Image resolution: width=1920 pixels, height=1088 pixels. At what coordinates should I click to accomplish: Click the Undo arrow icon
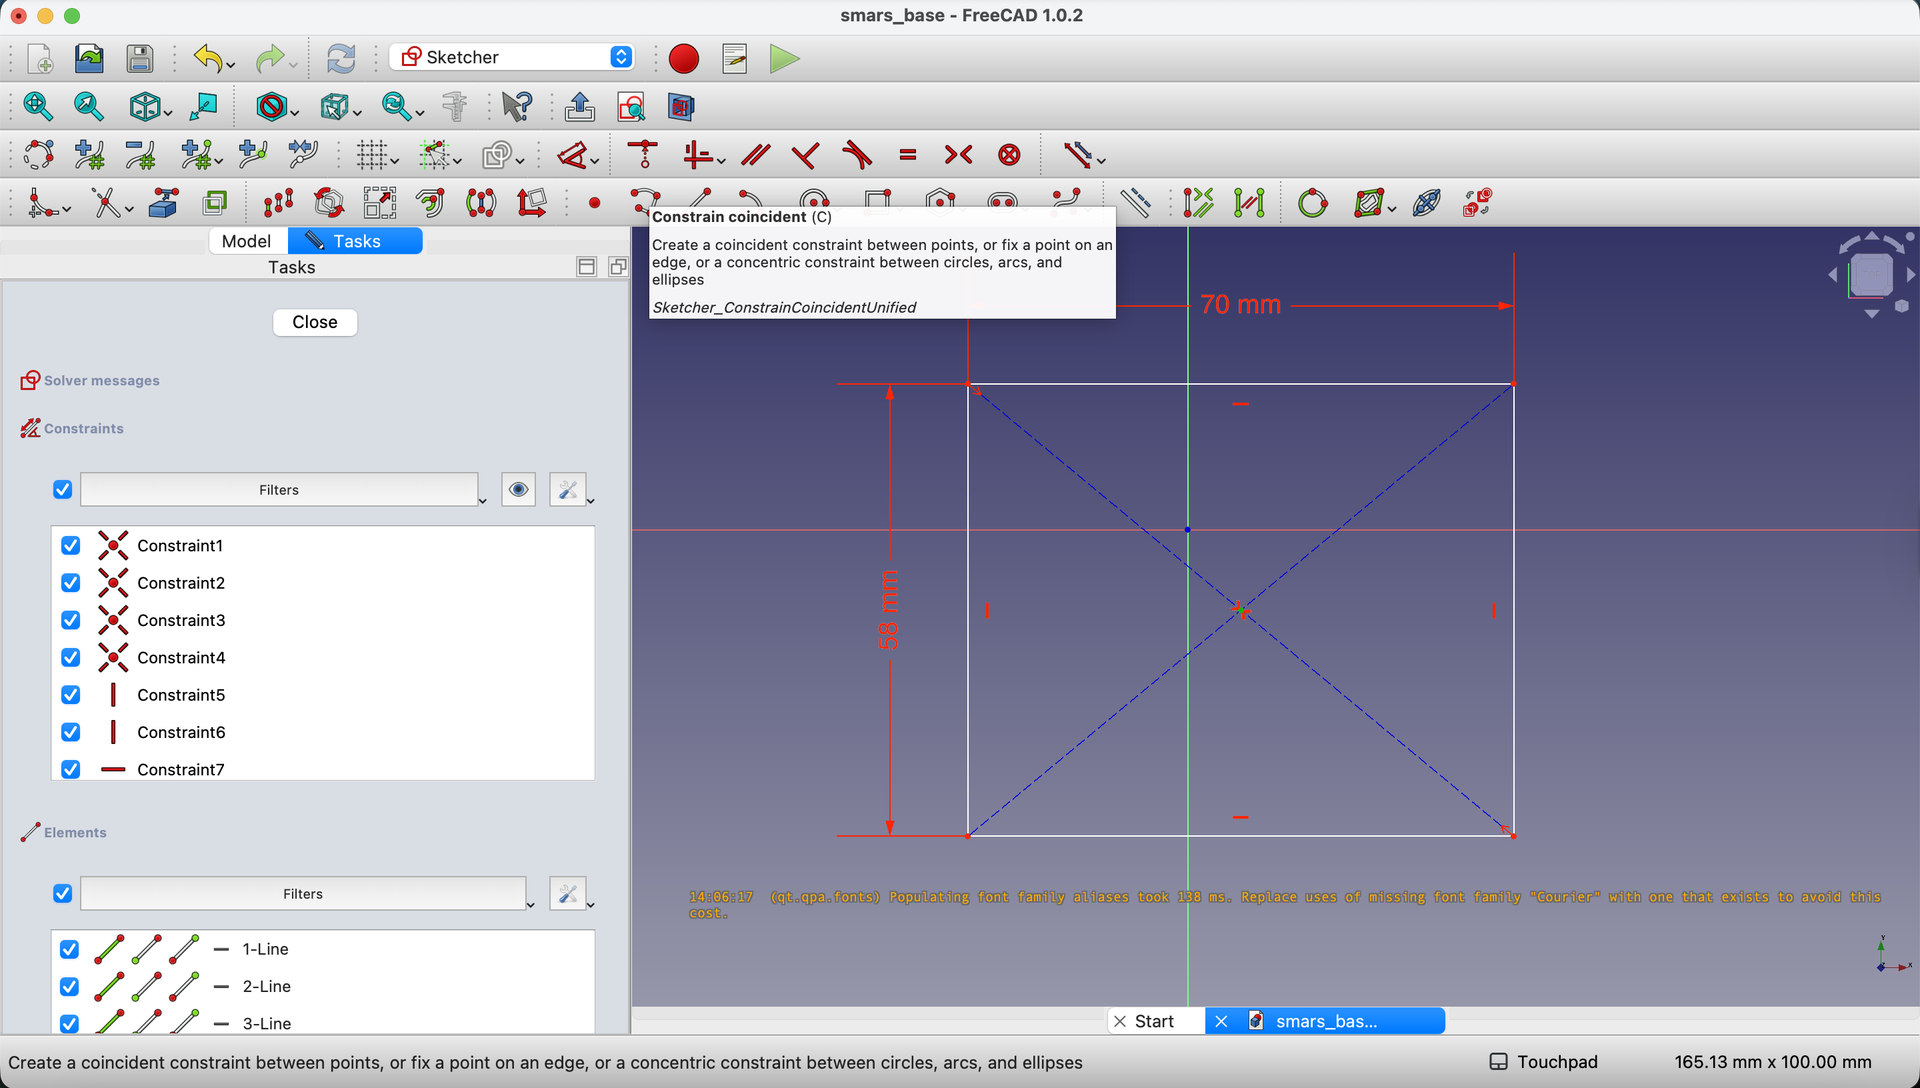click(208, 58)
